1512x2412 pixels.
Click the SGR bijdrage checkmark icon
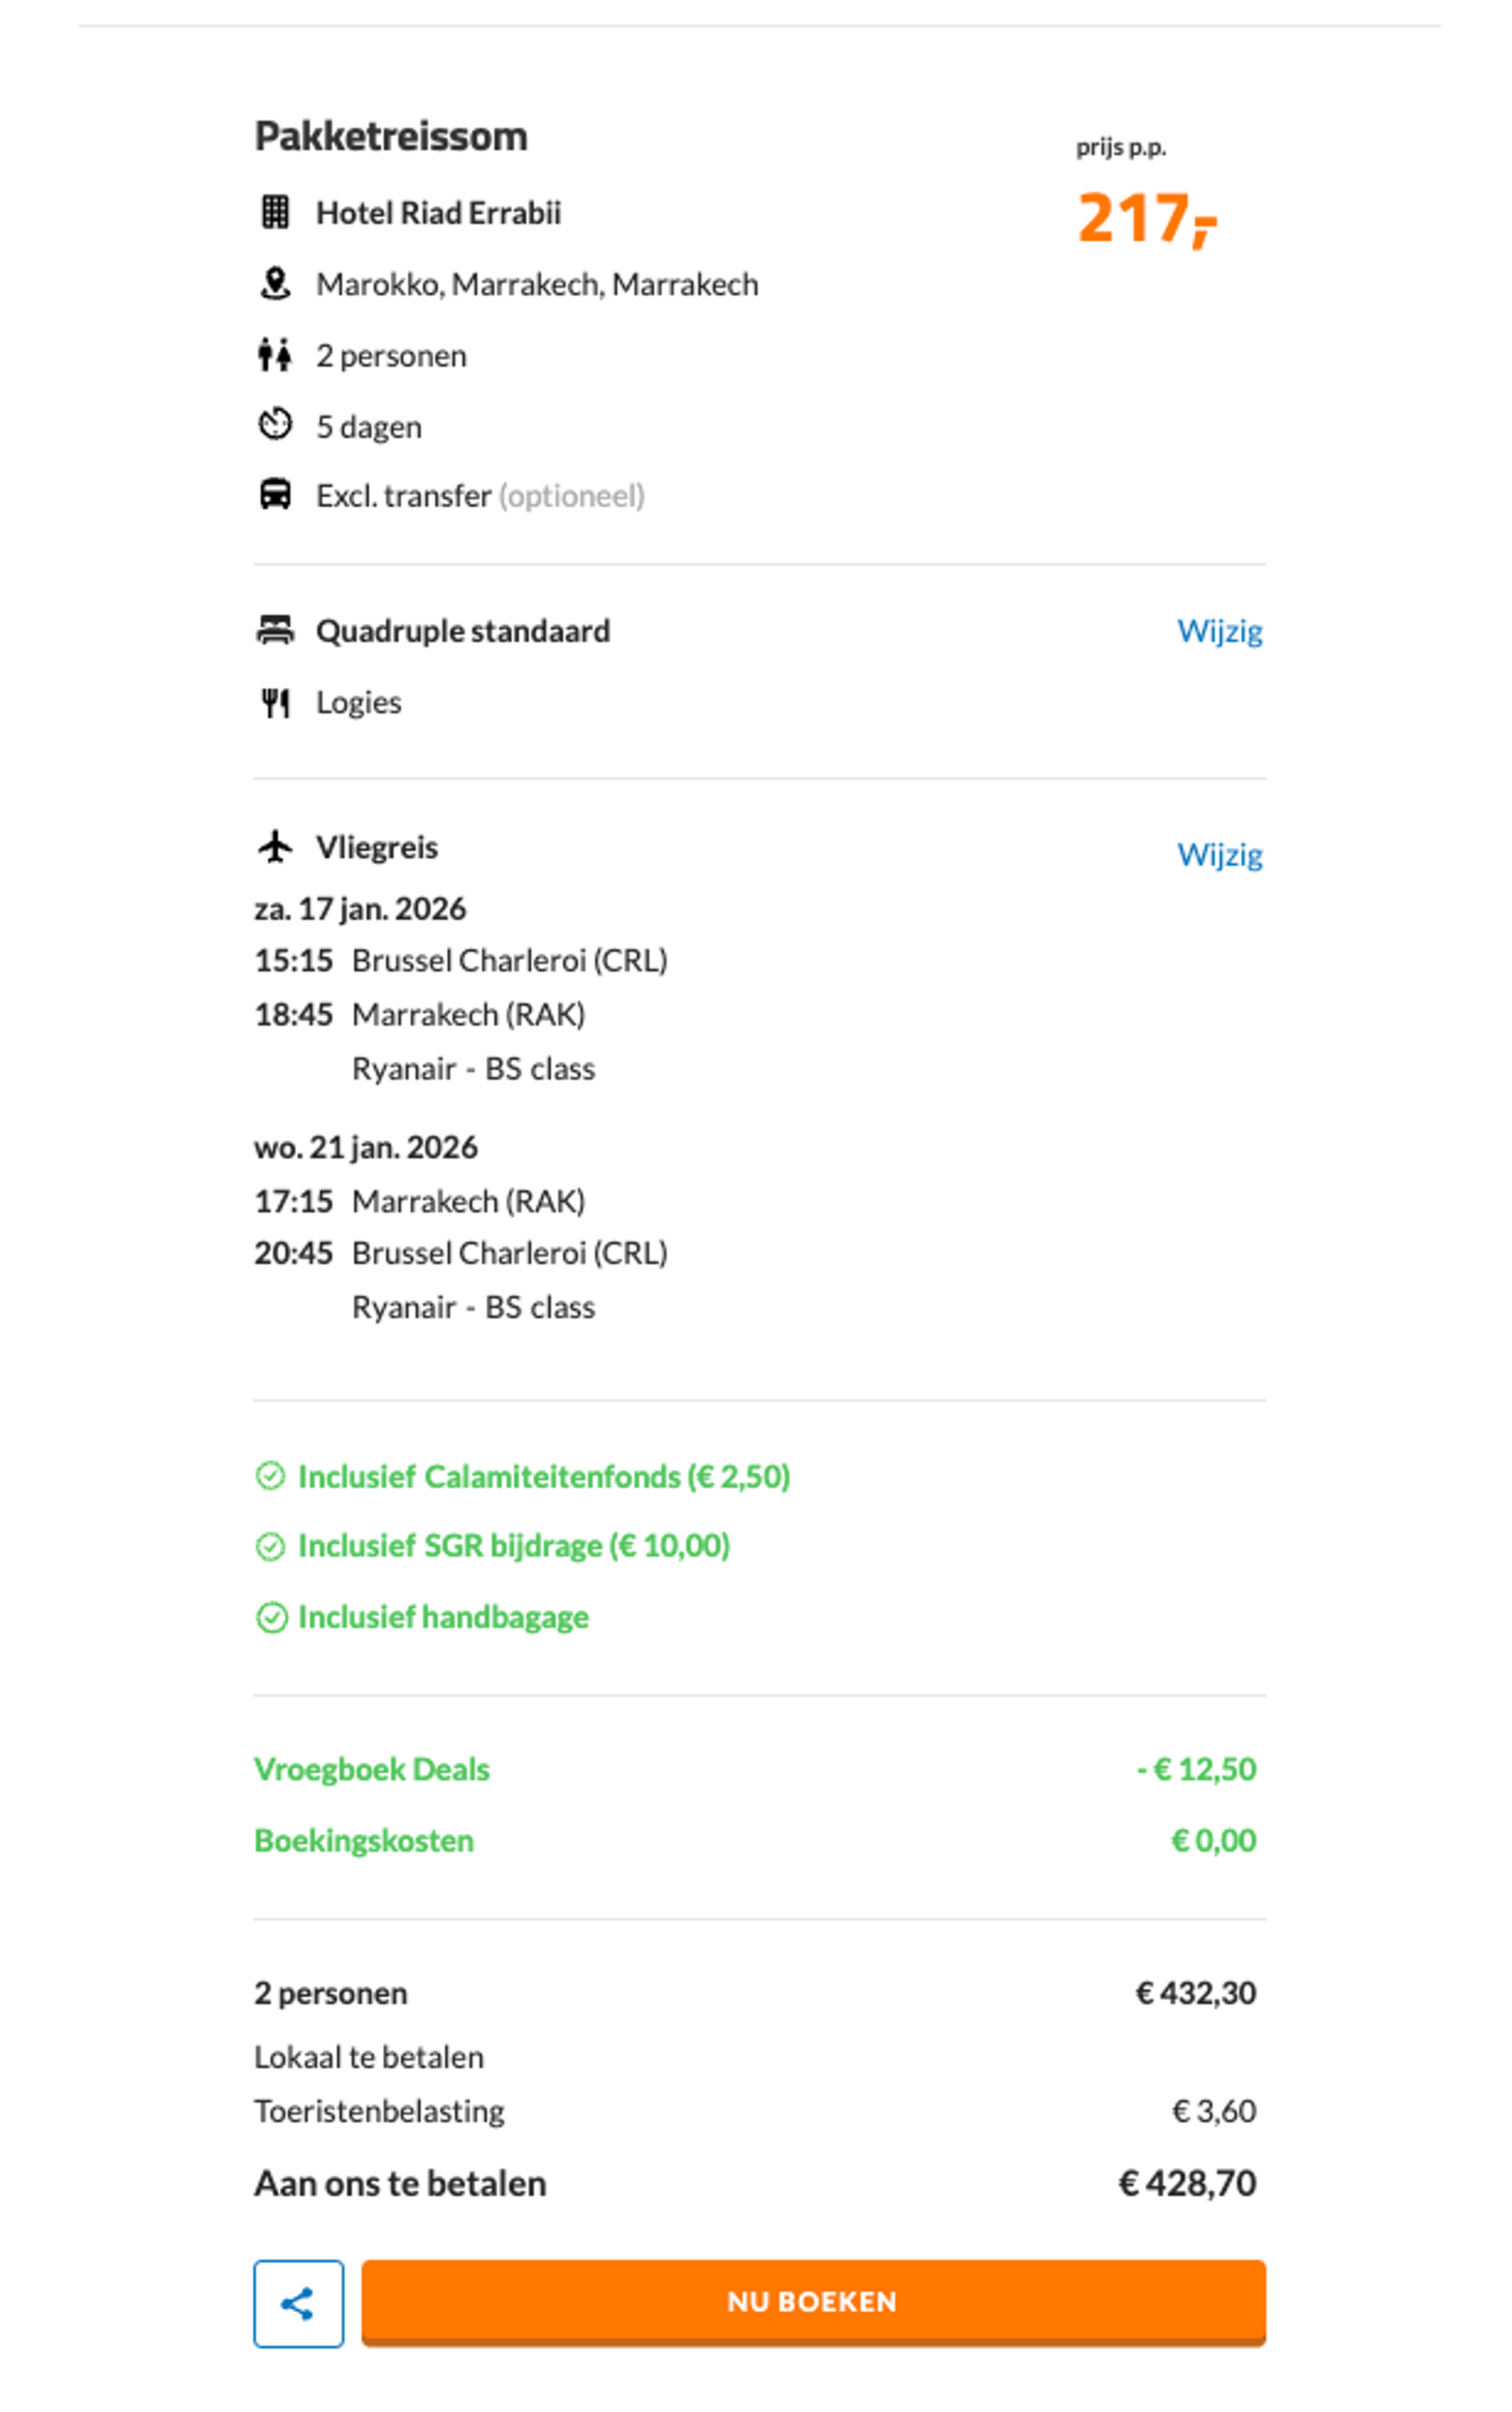click(x=271, y=1546)
